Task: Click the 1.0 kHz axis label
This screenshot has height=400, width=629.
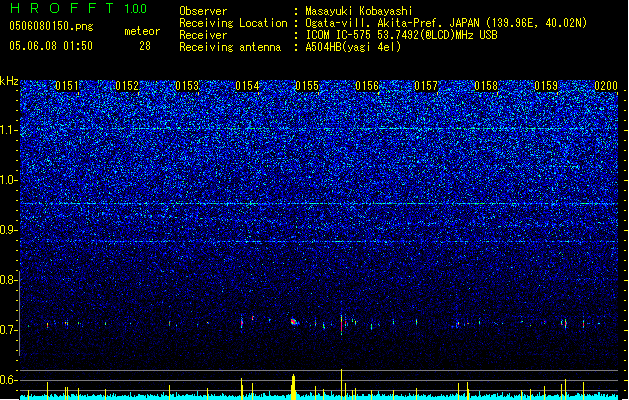Action: click(x=8, y=180)
